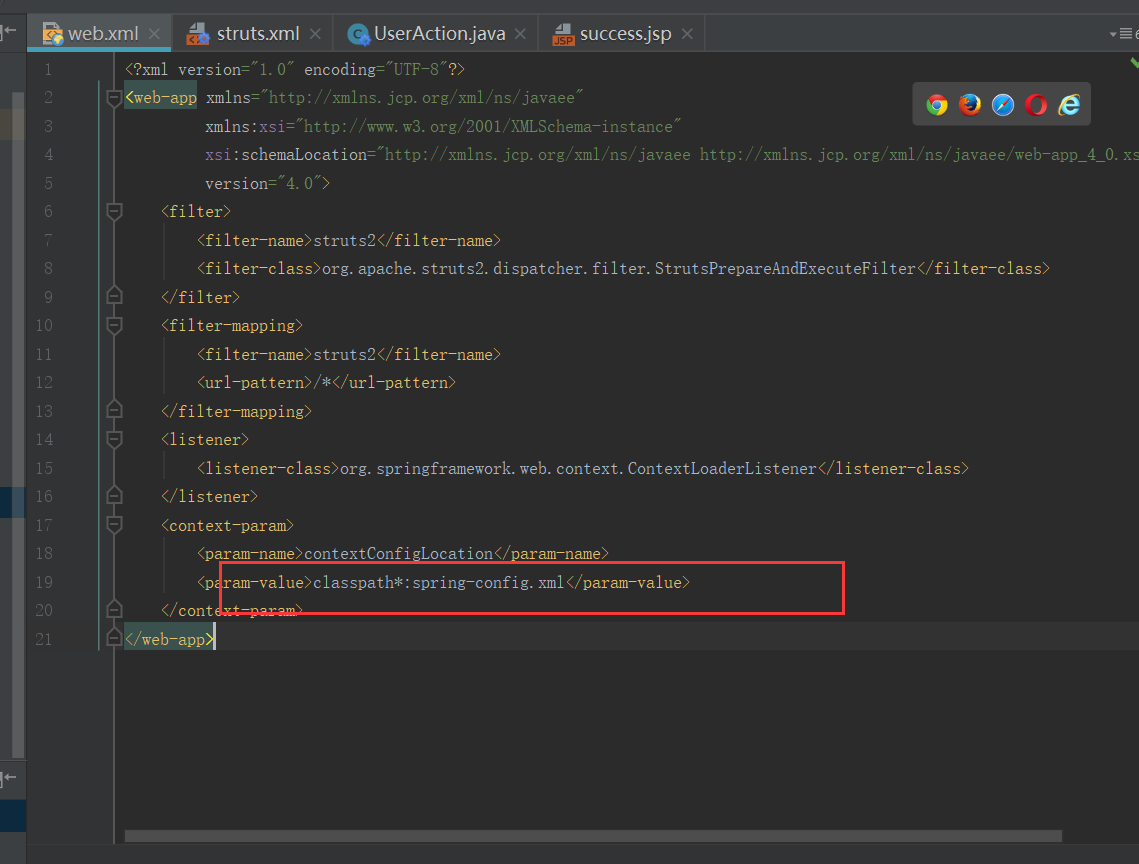Click line number 12 in the gutter
Viewport: 1139px width, 864px height.
point(44,383)
